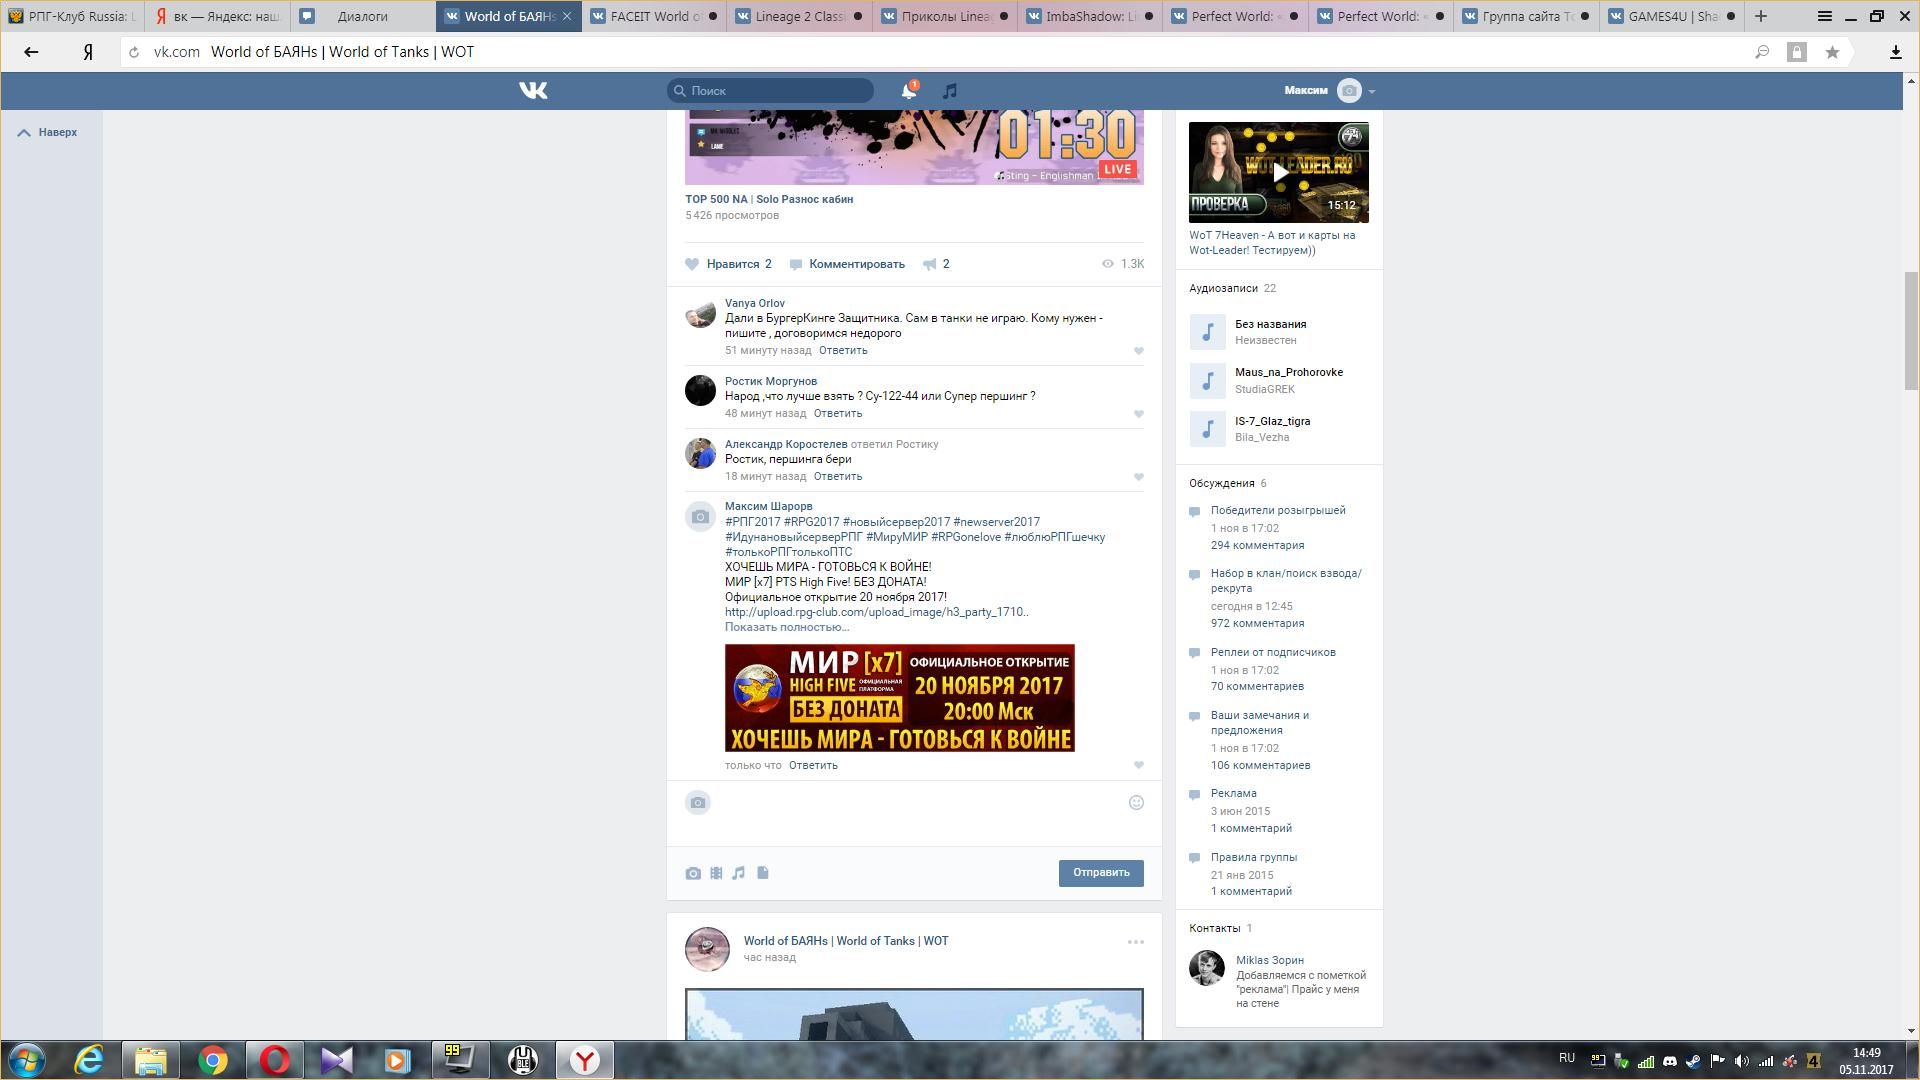
Task: Expand comment via Показать полностью
Action: point(786,627)
